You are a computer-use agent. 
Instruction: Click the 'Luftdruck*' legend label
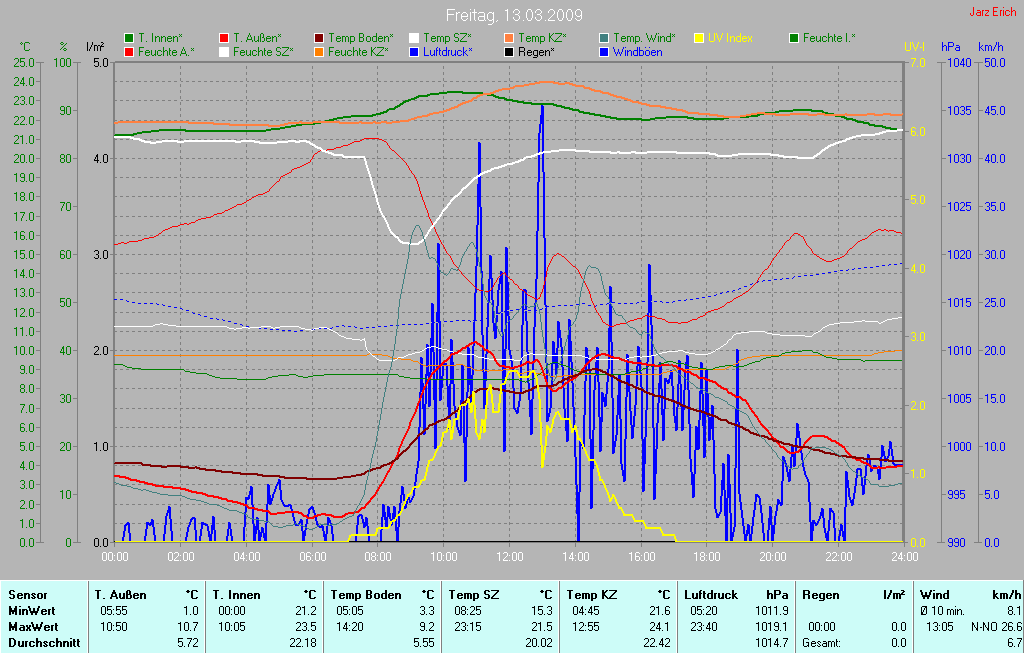pos(447,52)
